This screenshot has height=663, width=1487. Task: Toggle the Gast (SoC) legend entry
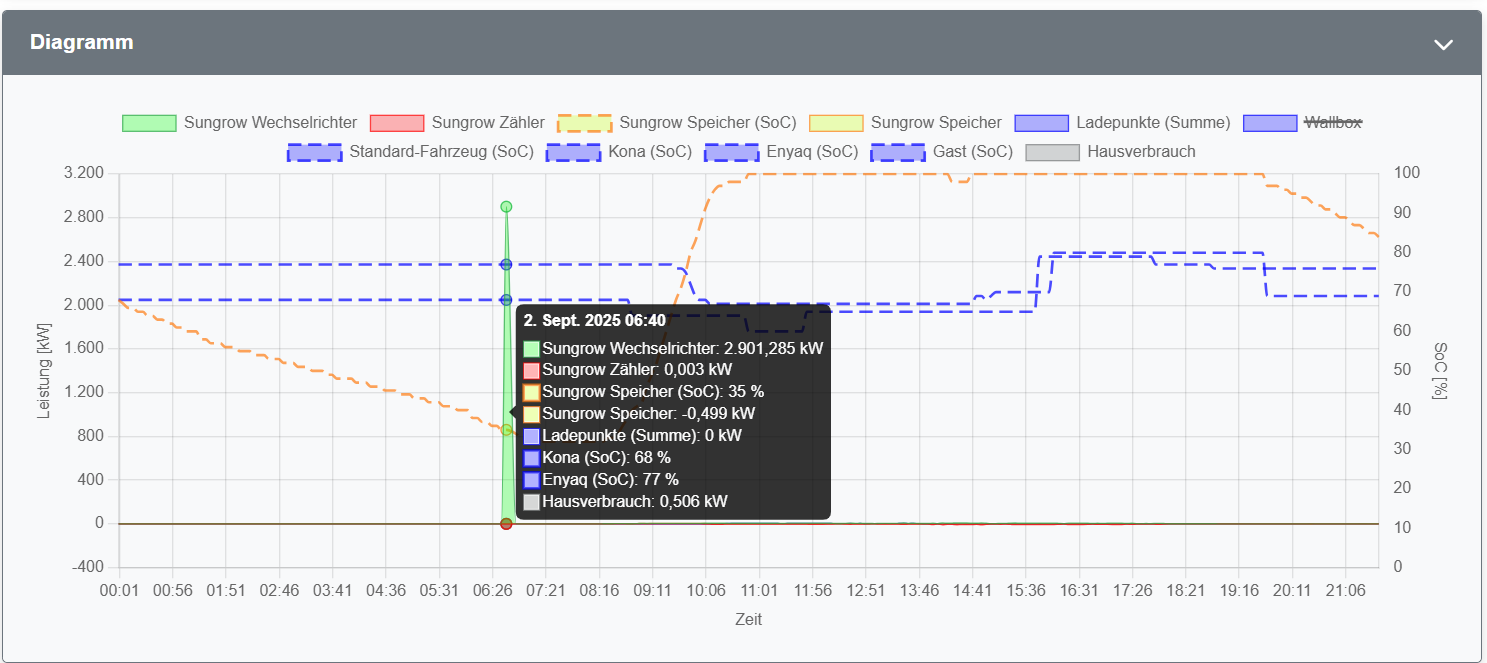(x=972, y=152)
